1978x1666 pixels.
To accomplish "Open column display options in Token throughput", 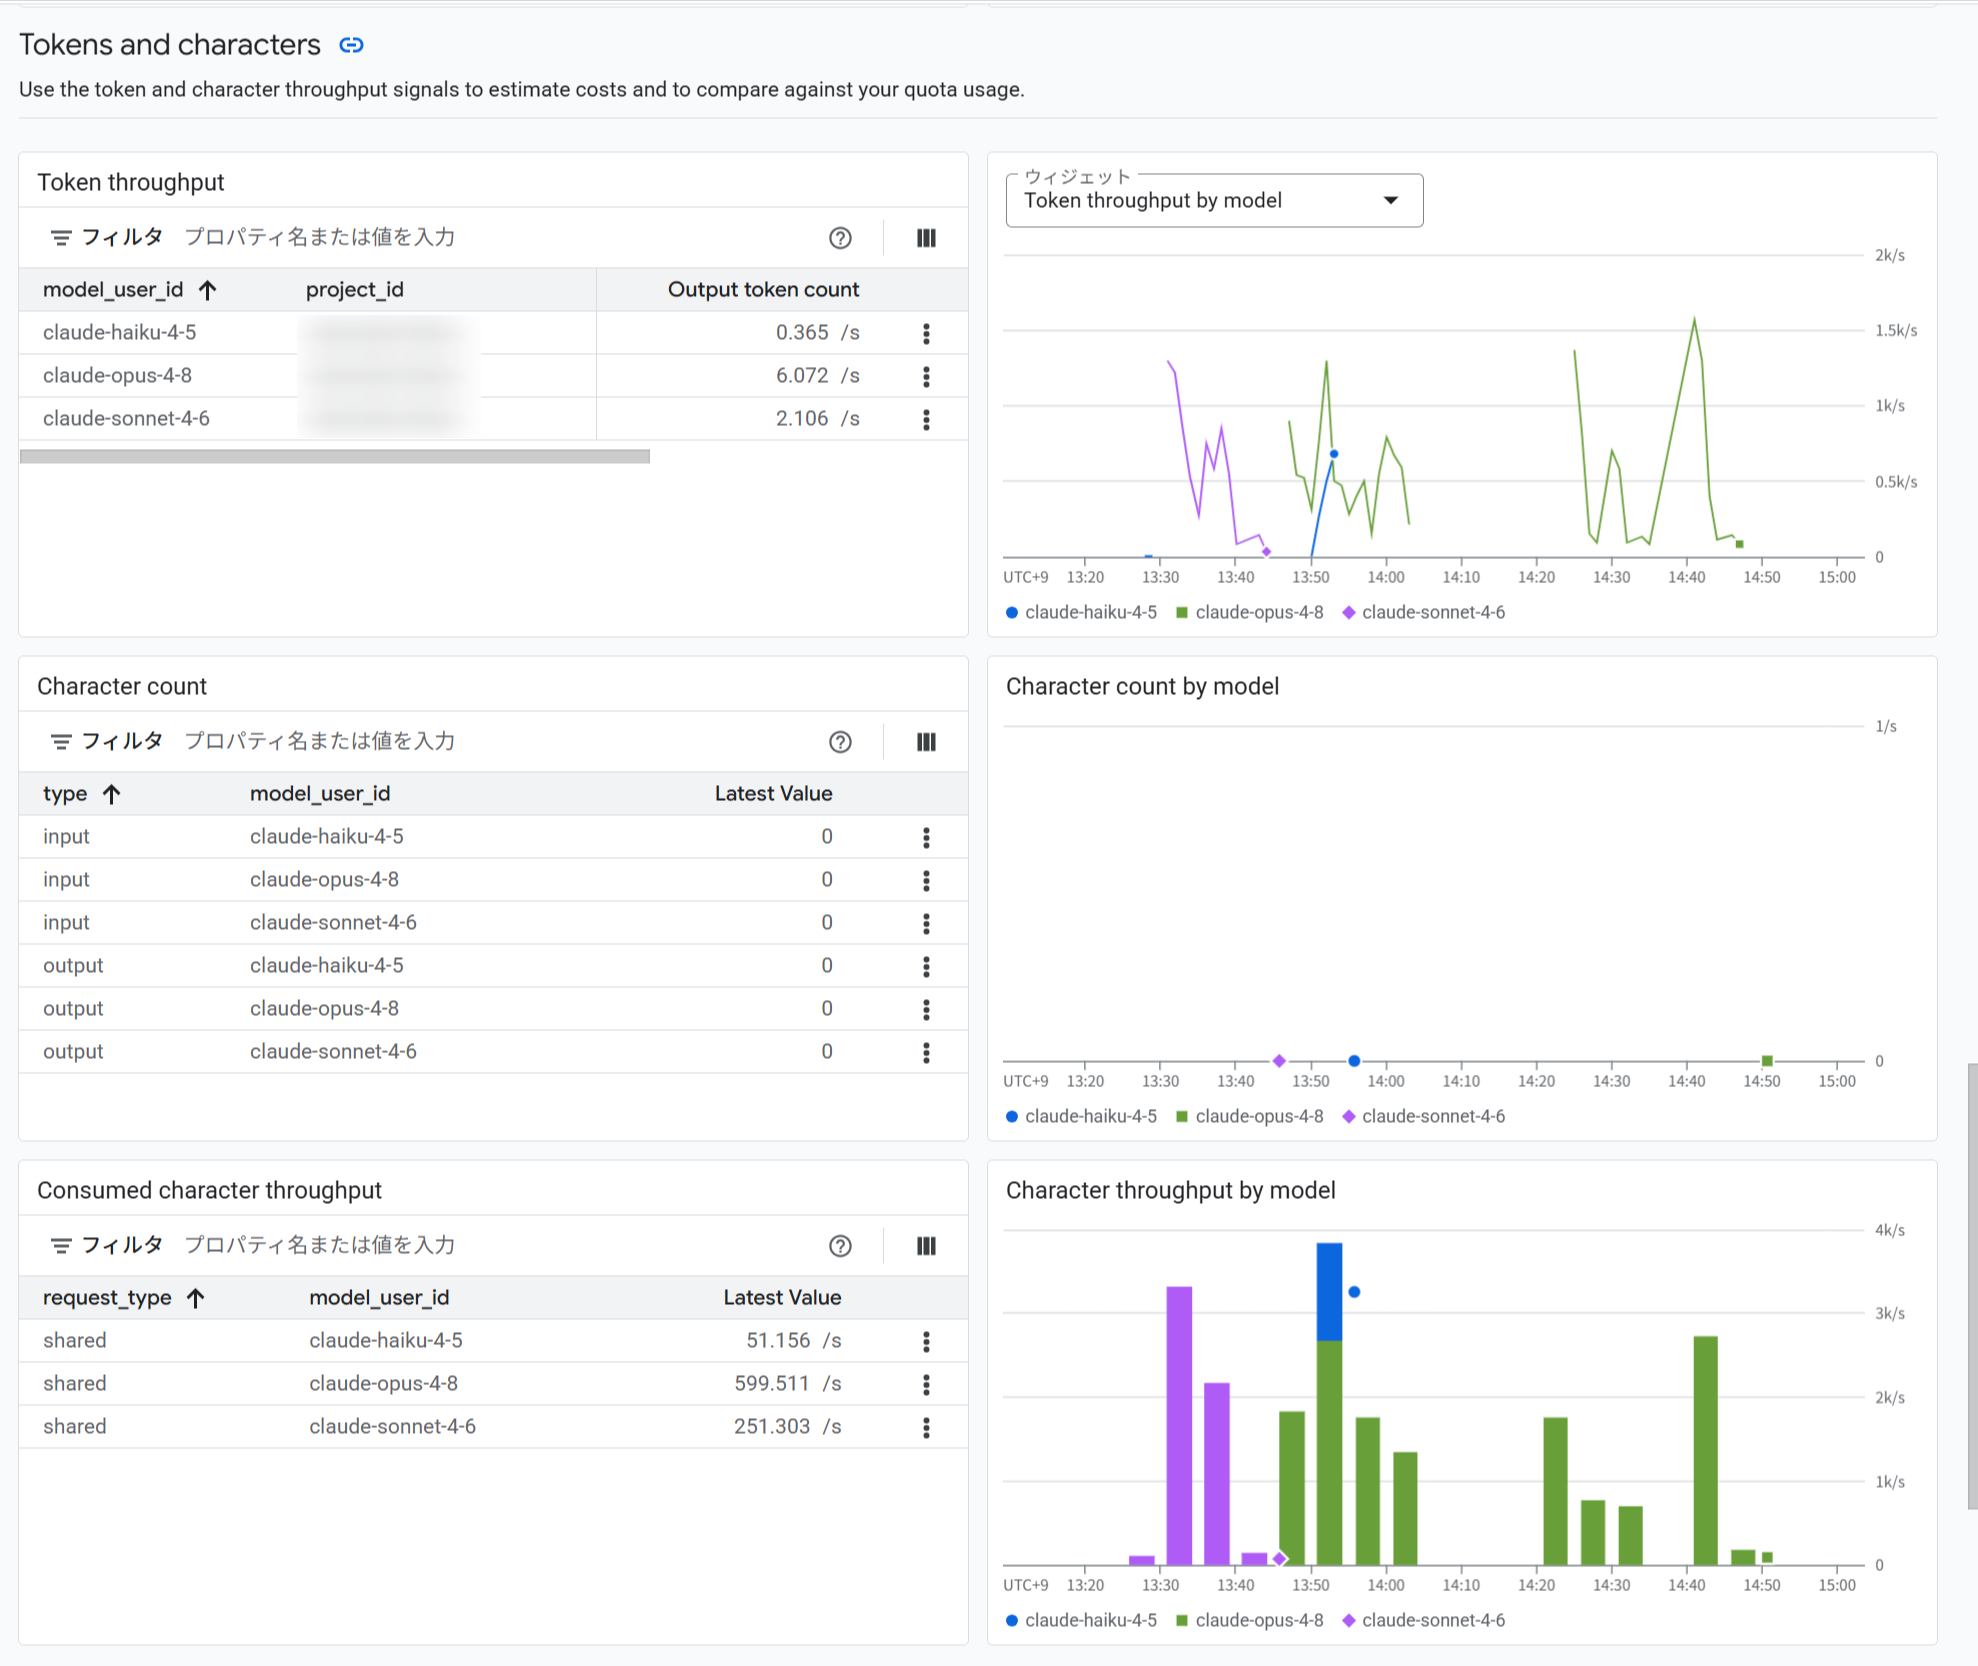I will click(926, 238).
